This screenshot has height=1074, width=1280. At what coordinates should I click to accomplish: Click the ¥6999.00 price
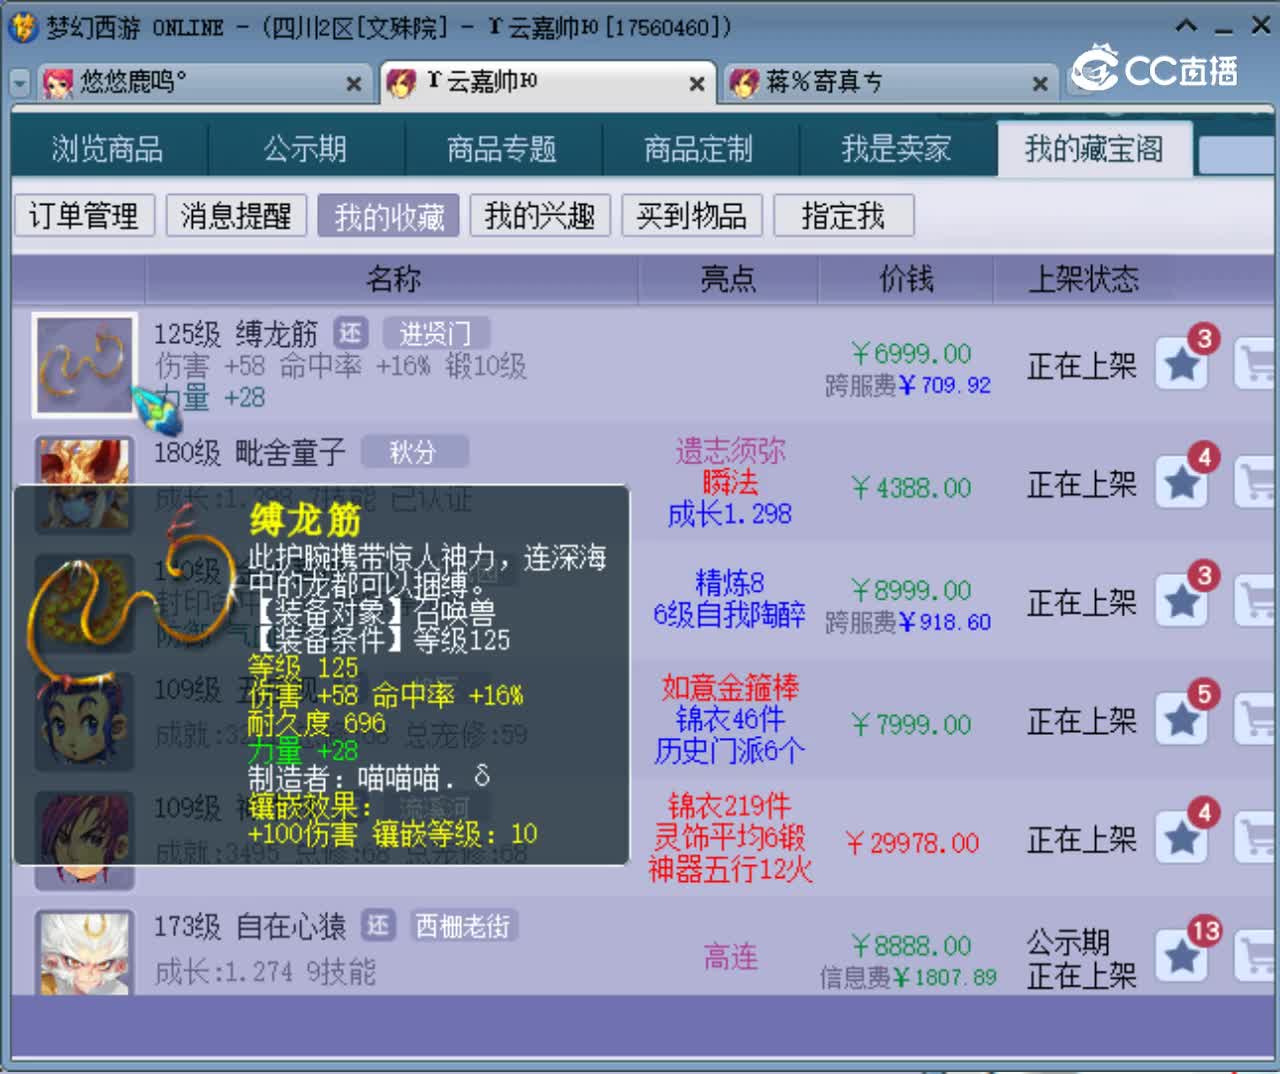[911, 353]
